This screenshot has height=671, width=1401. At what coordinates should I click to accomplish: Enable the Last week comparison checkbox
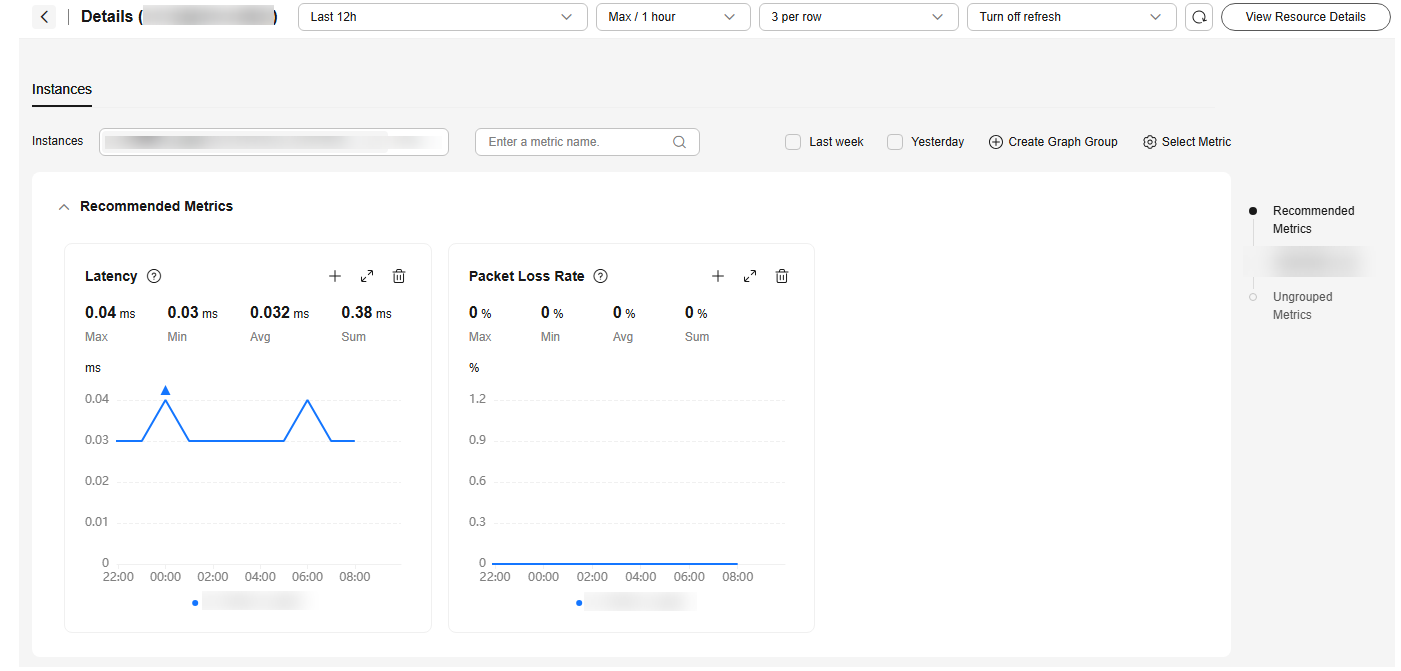pyautogui.click(x=793, y=142)
